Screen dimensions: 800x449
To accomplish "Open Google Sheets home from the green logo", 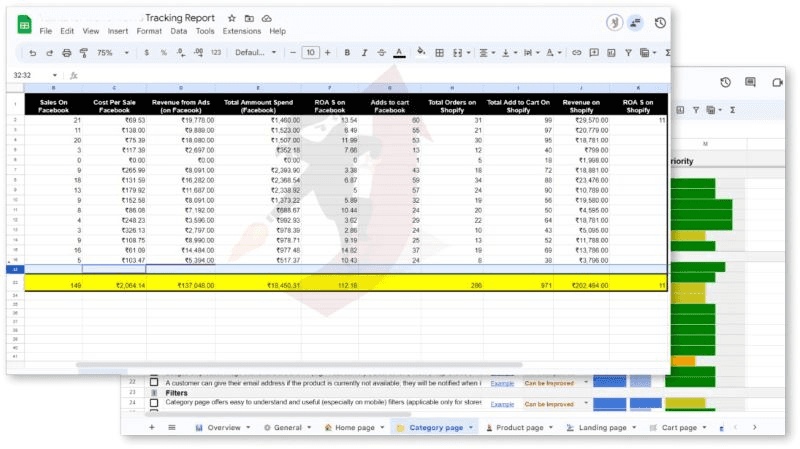I will [x=24, y=24].
